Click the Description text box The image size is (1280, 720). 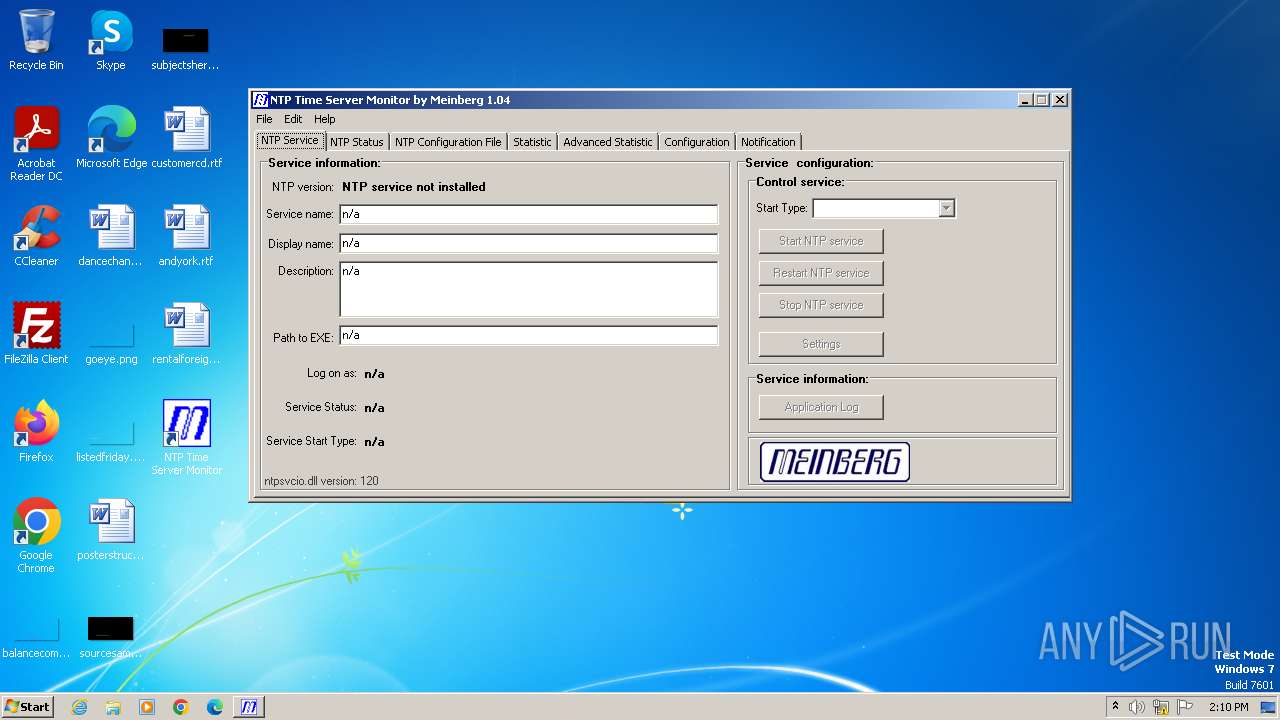point(529,290)
